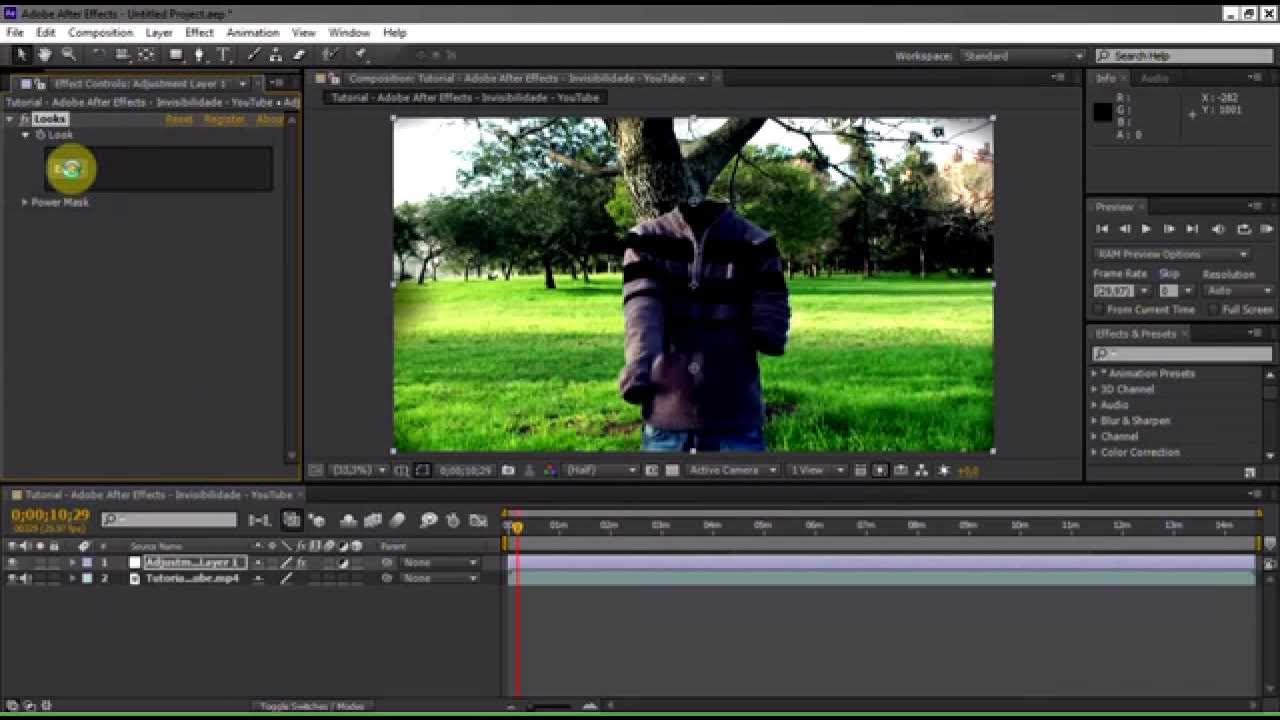1280x720 pixels.
Task: Switch to the Audio panel tab
Action: click(x=1154, y=78)
